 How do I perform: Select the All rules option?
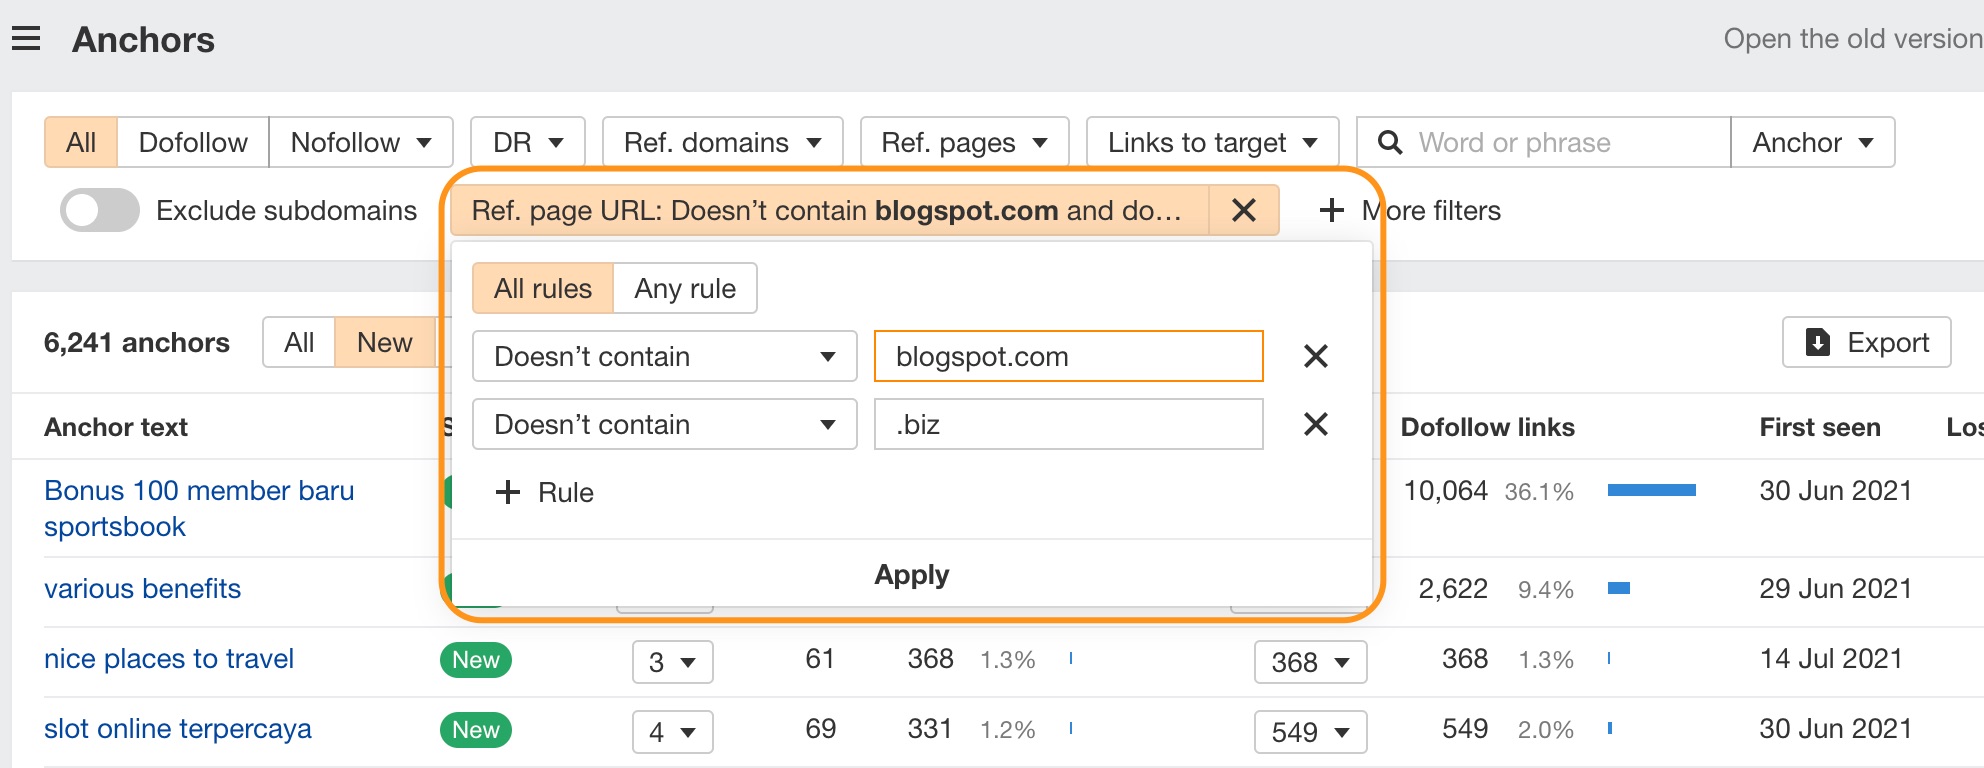click(x=542, y=288)
